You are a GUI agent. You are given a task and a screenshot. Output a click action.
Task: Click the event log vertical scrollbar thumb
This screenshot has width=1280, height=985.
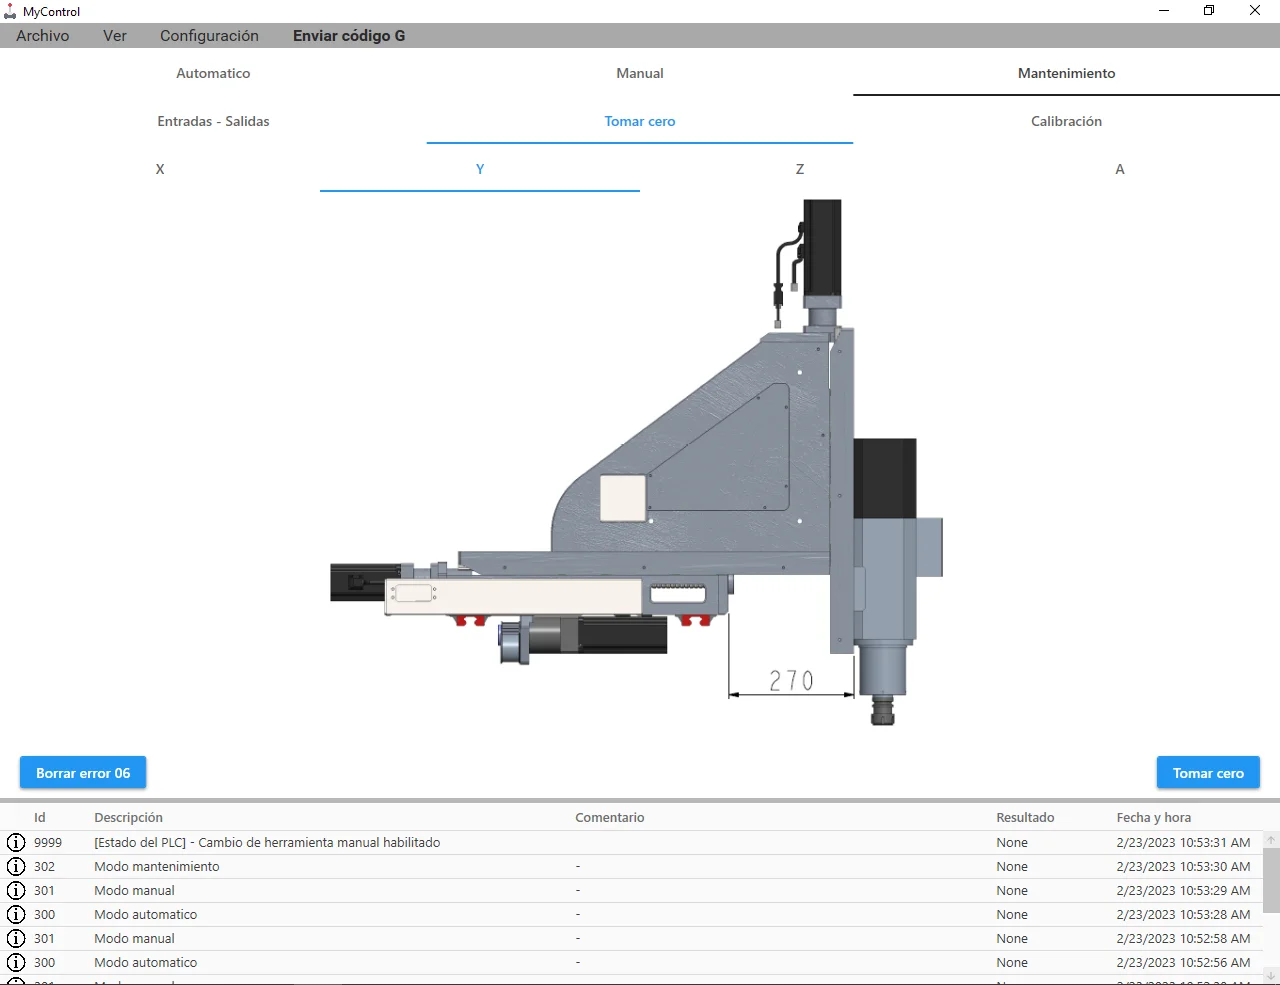point(1271,880)
